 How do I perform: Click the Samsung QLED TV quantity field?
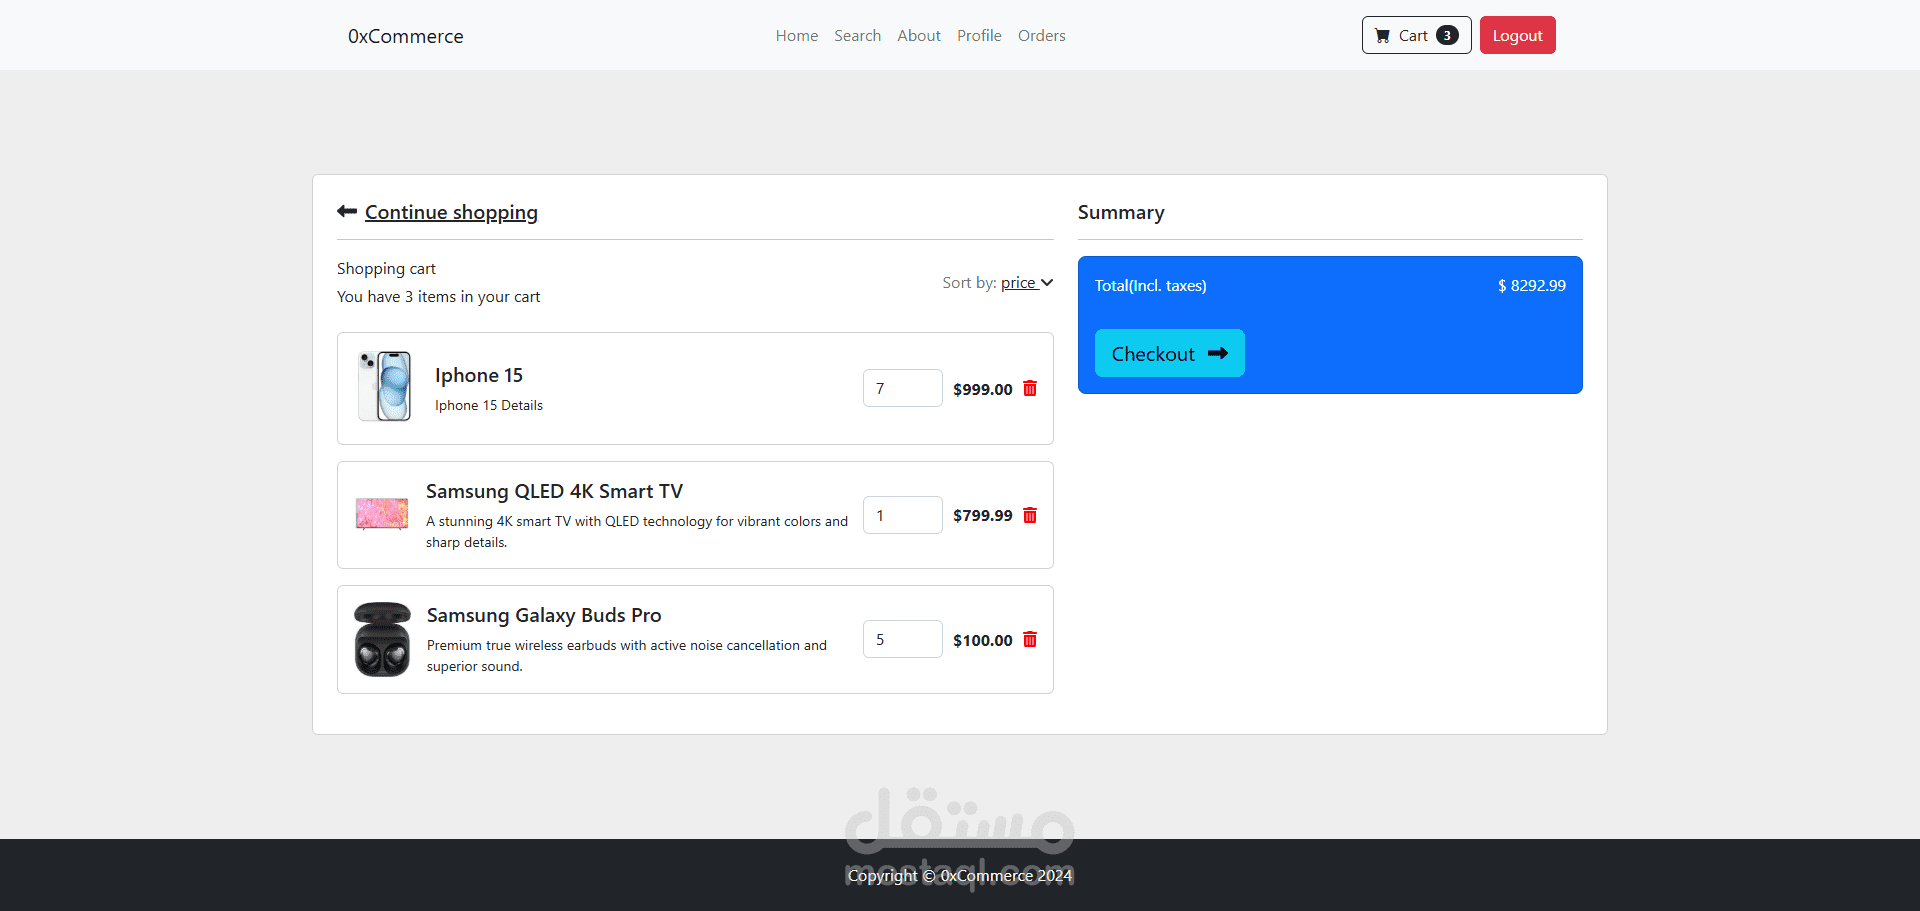[903, 515]
